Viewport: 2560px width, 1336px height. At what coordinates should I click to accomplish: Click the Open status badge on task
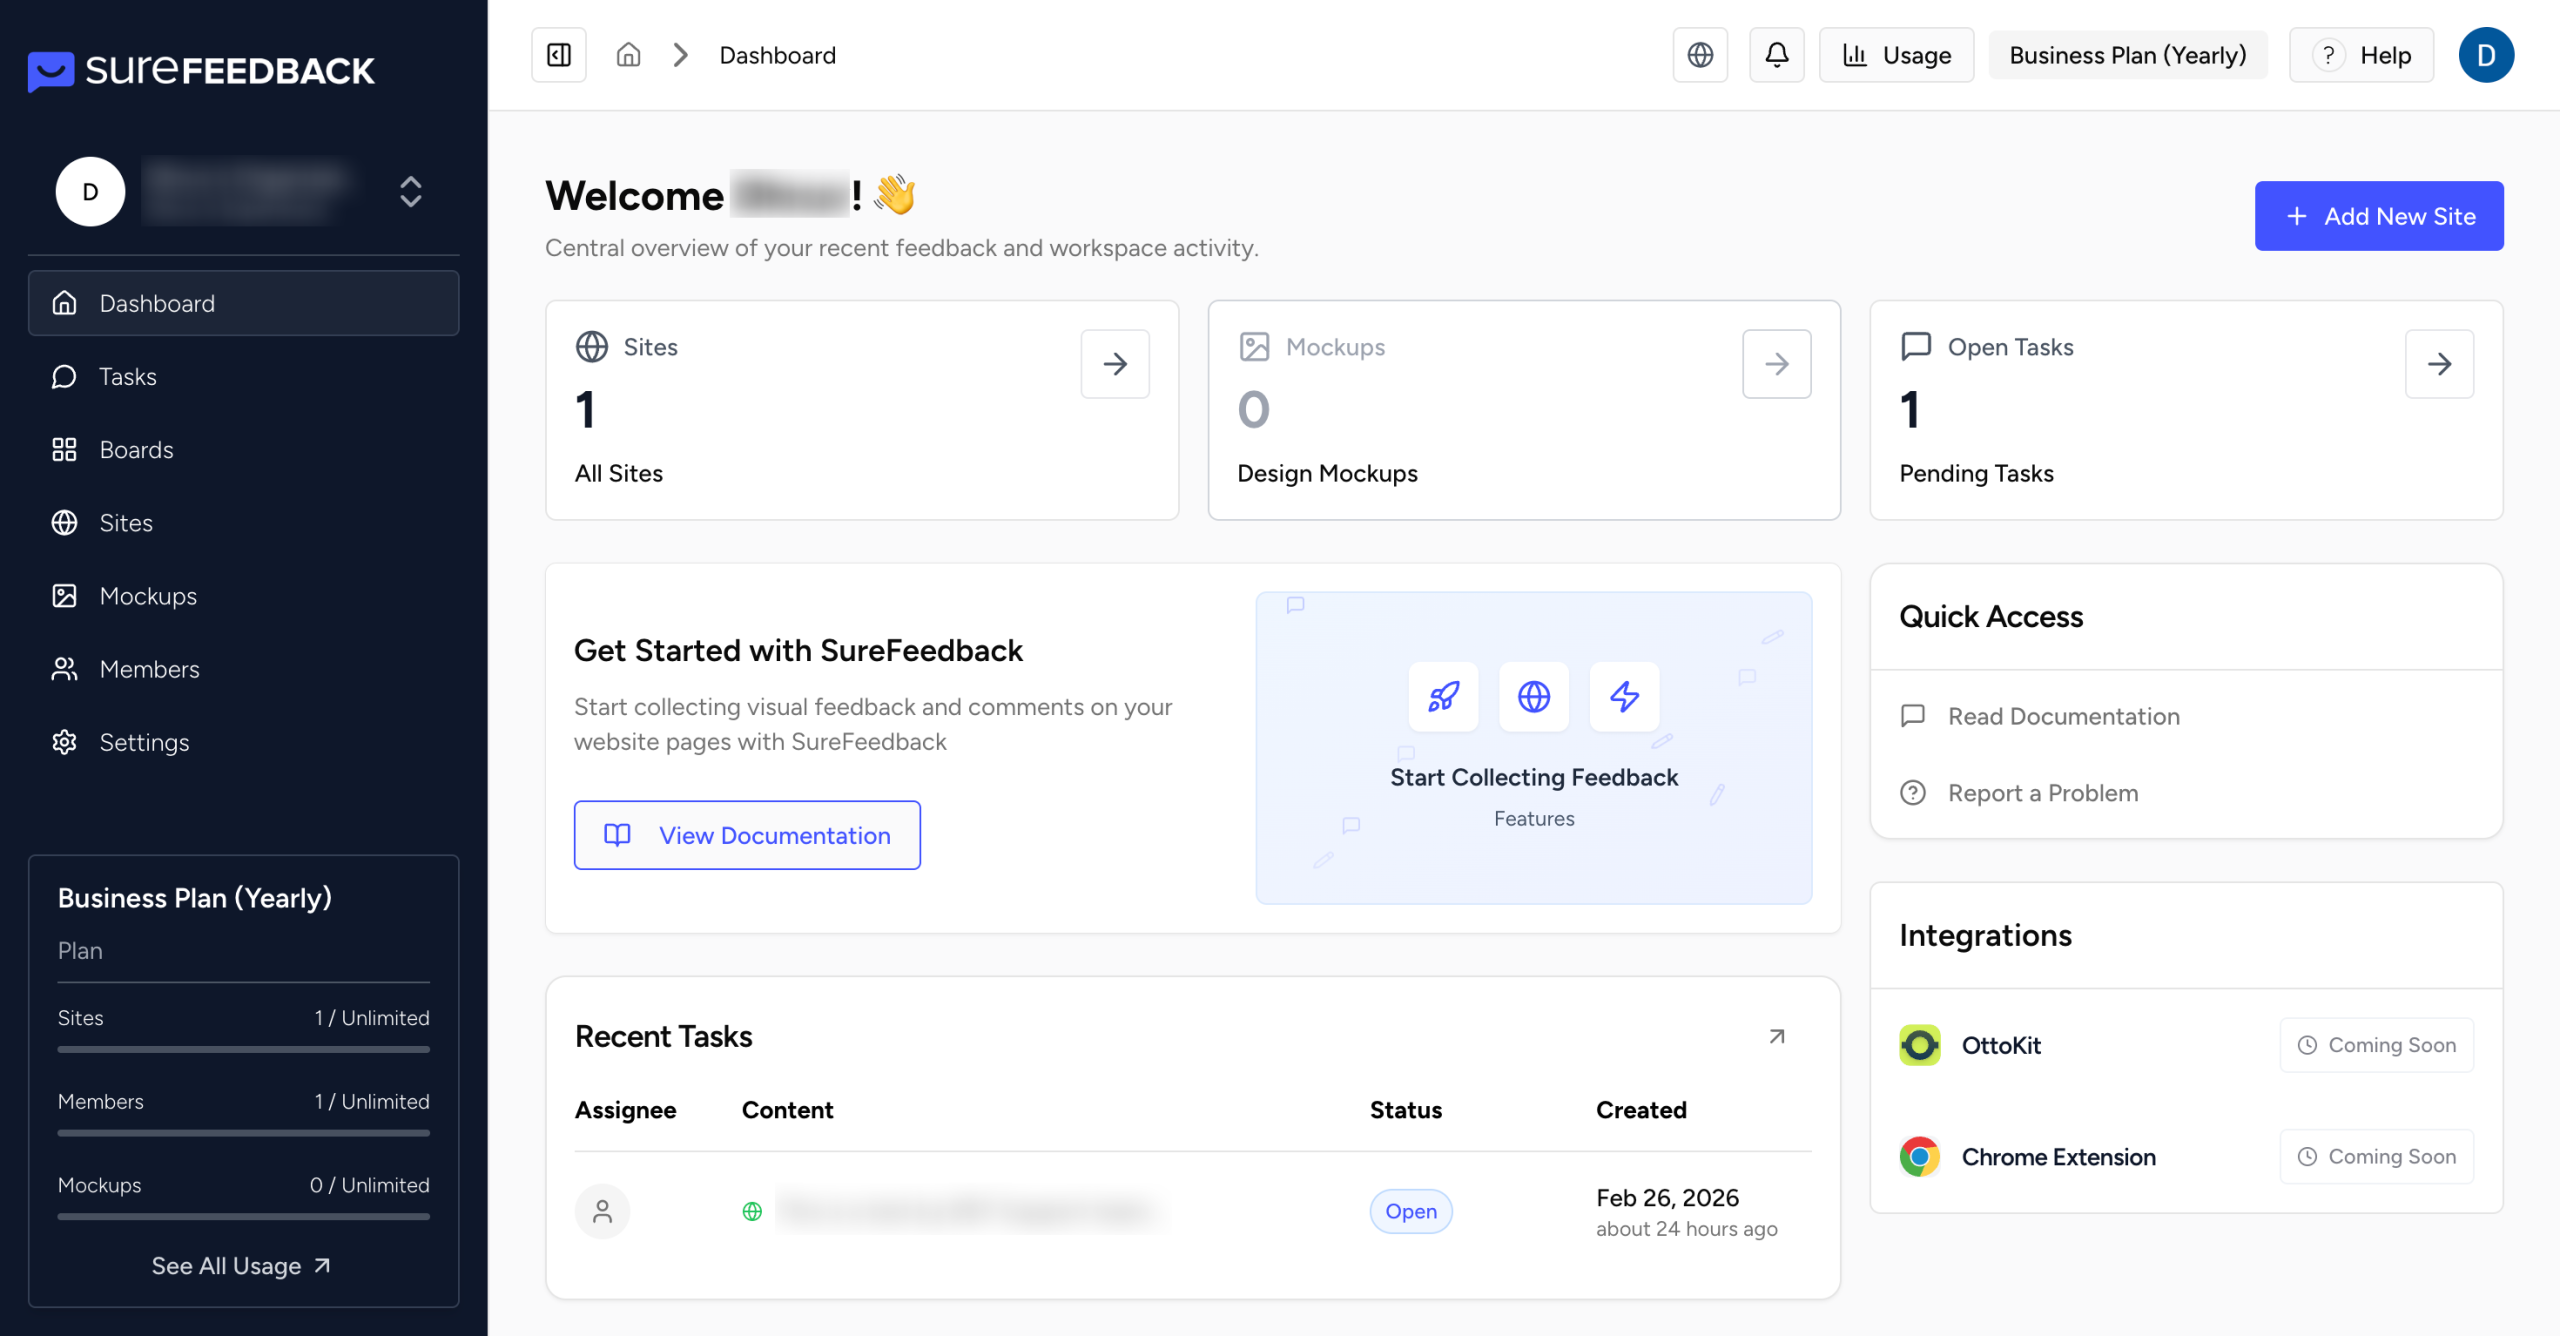coord(1410,1211)
